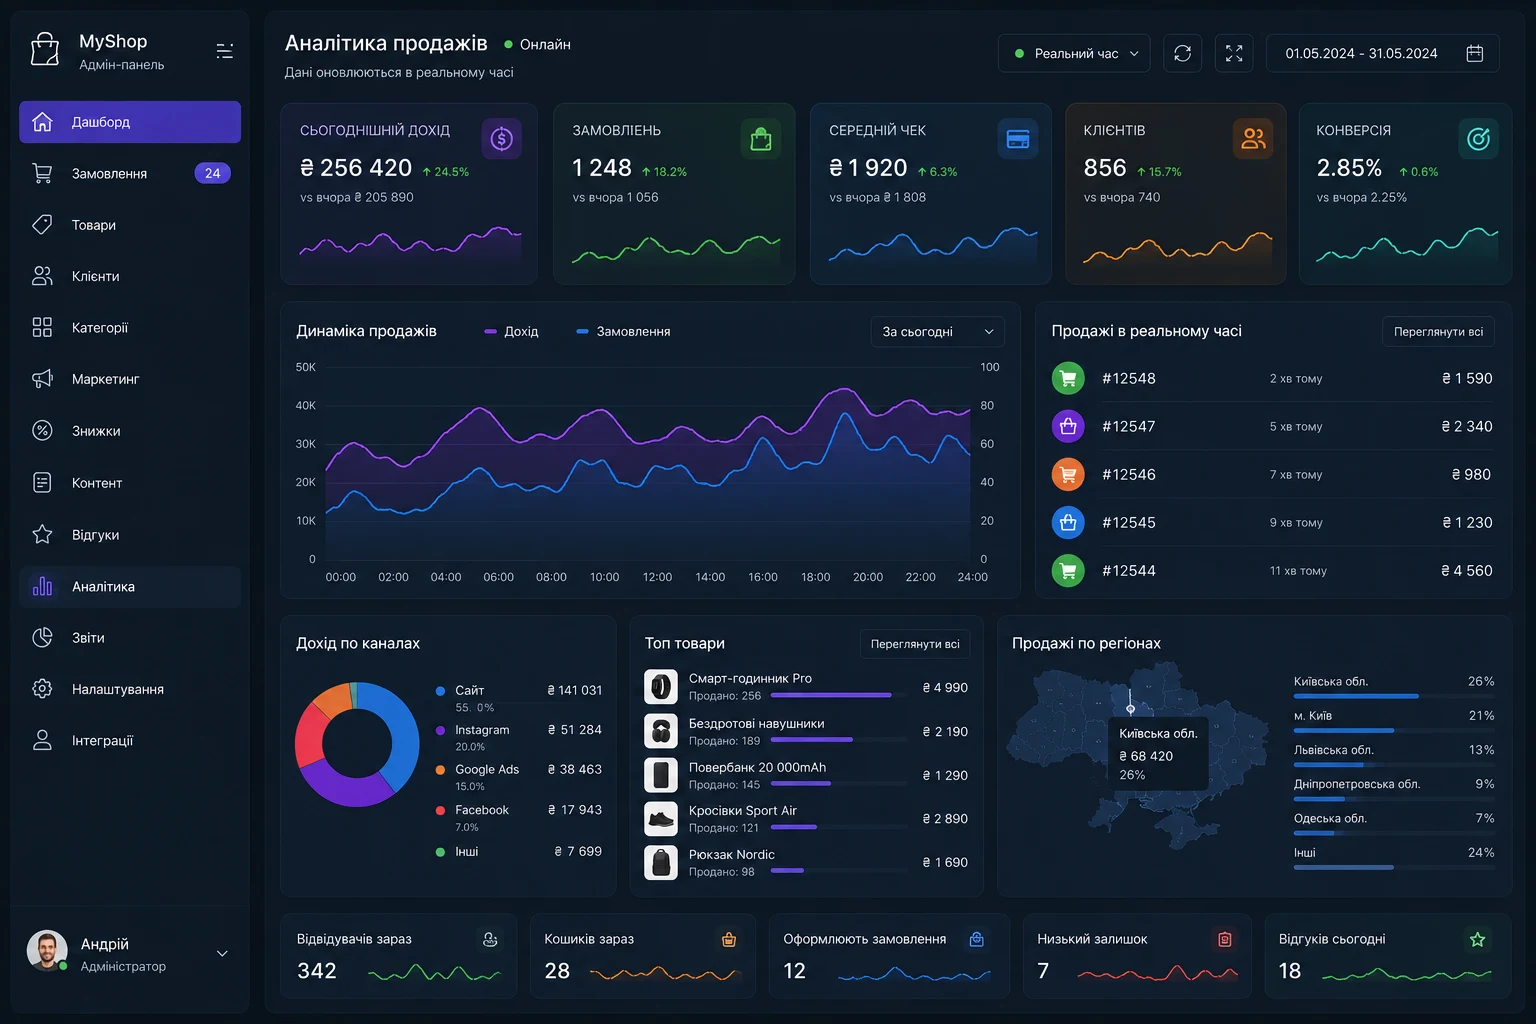Open the Реальний час dropdown

point(1074,53)
